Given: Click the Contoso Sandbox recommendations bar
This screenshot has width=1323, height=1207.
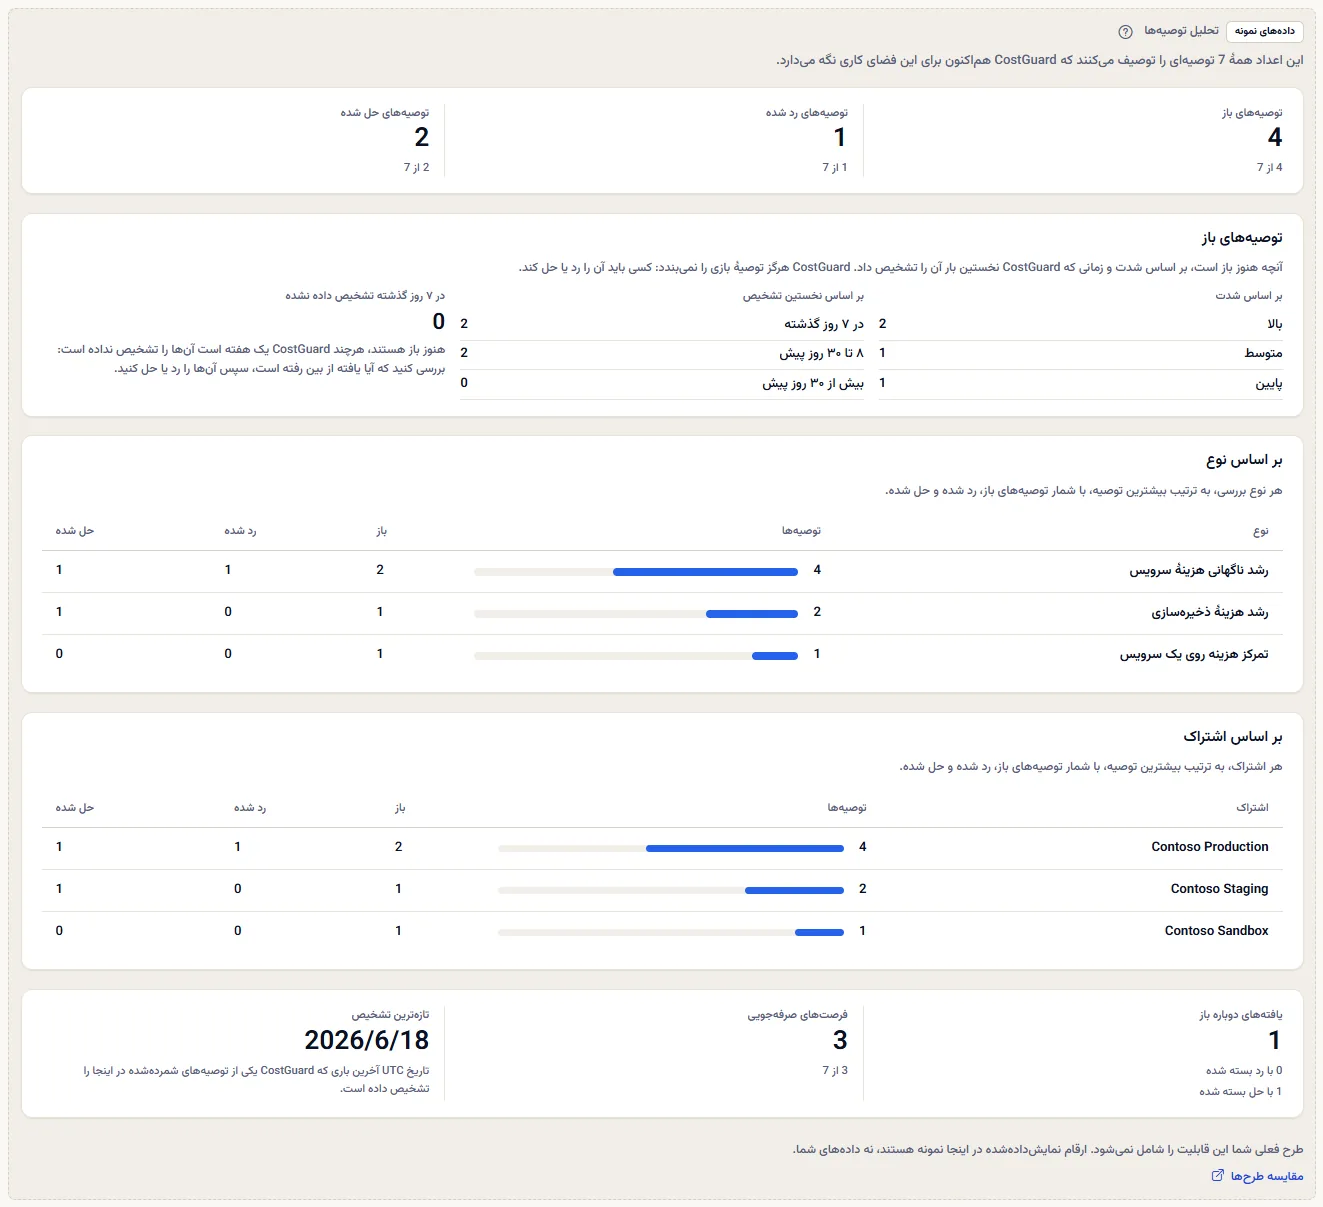Looking at the screenshot, I should [x=671, y=932].
